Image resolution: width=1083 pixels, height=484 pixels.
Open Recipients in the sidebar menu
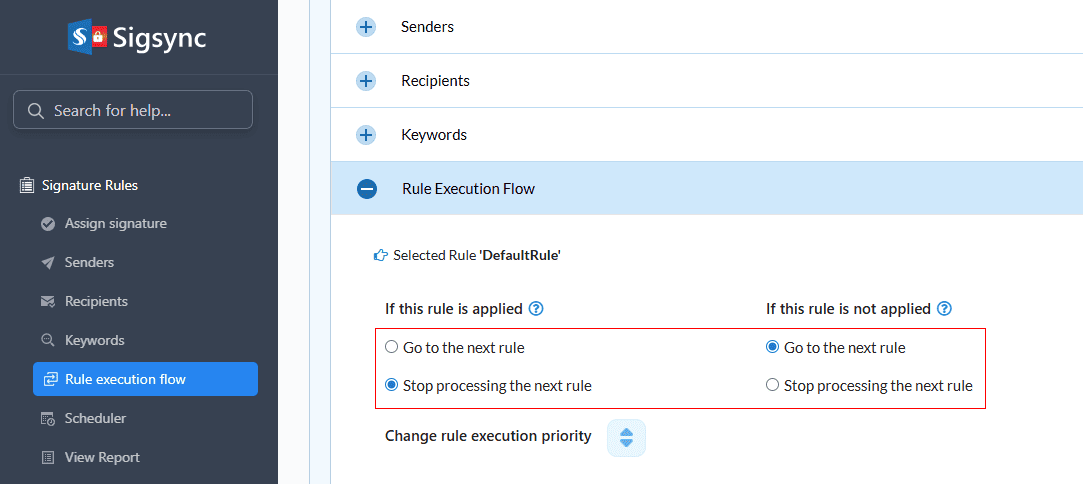tap(96, 301)
